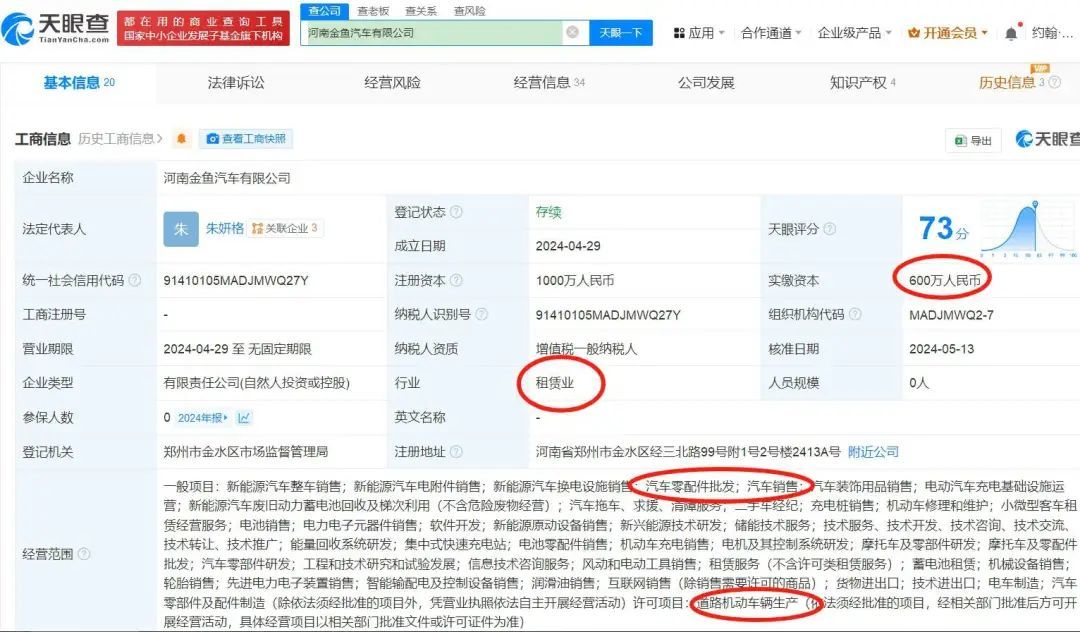1080x632 pixels.
Task: Open the 朱妍格 legal representative link
Action: pos(225,228)
